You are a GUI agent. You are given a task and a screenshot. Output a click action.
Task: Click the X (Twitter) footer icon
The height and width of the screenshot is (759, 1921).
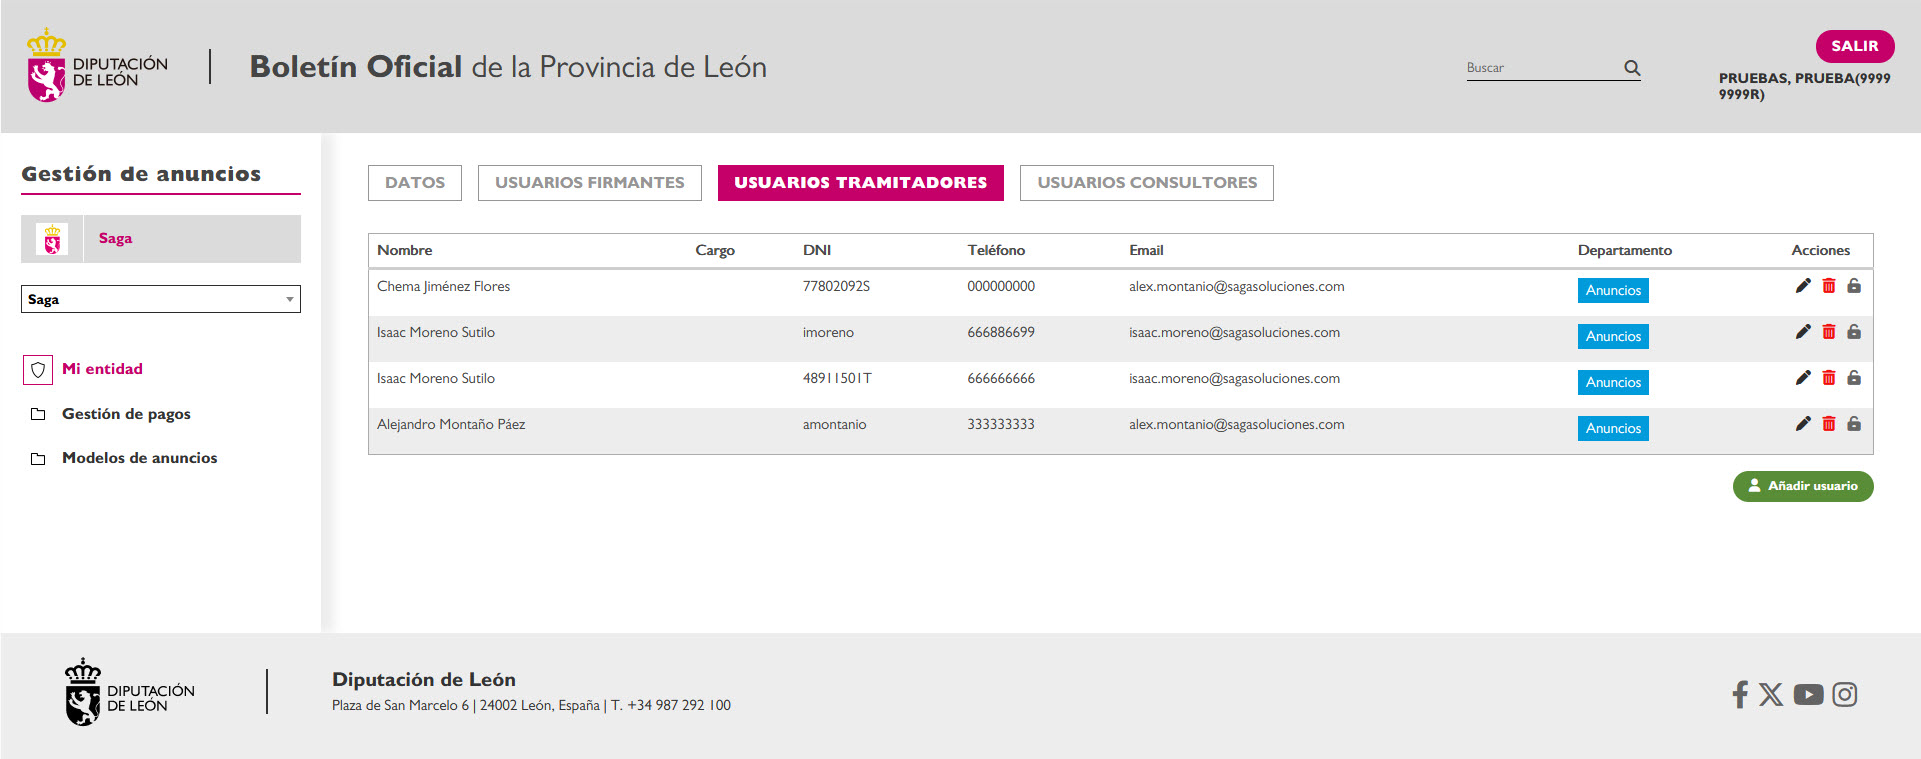tap(1771, 694)
